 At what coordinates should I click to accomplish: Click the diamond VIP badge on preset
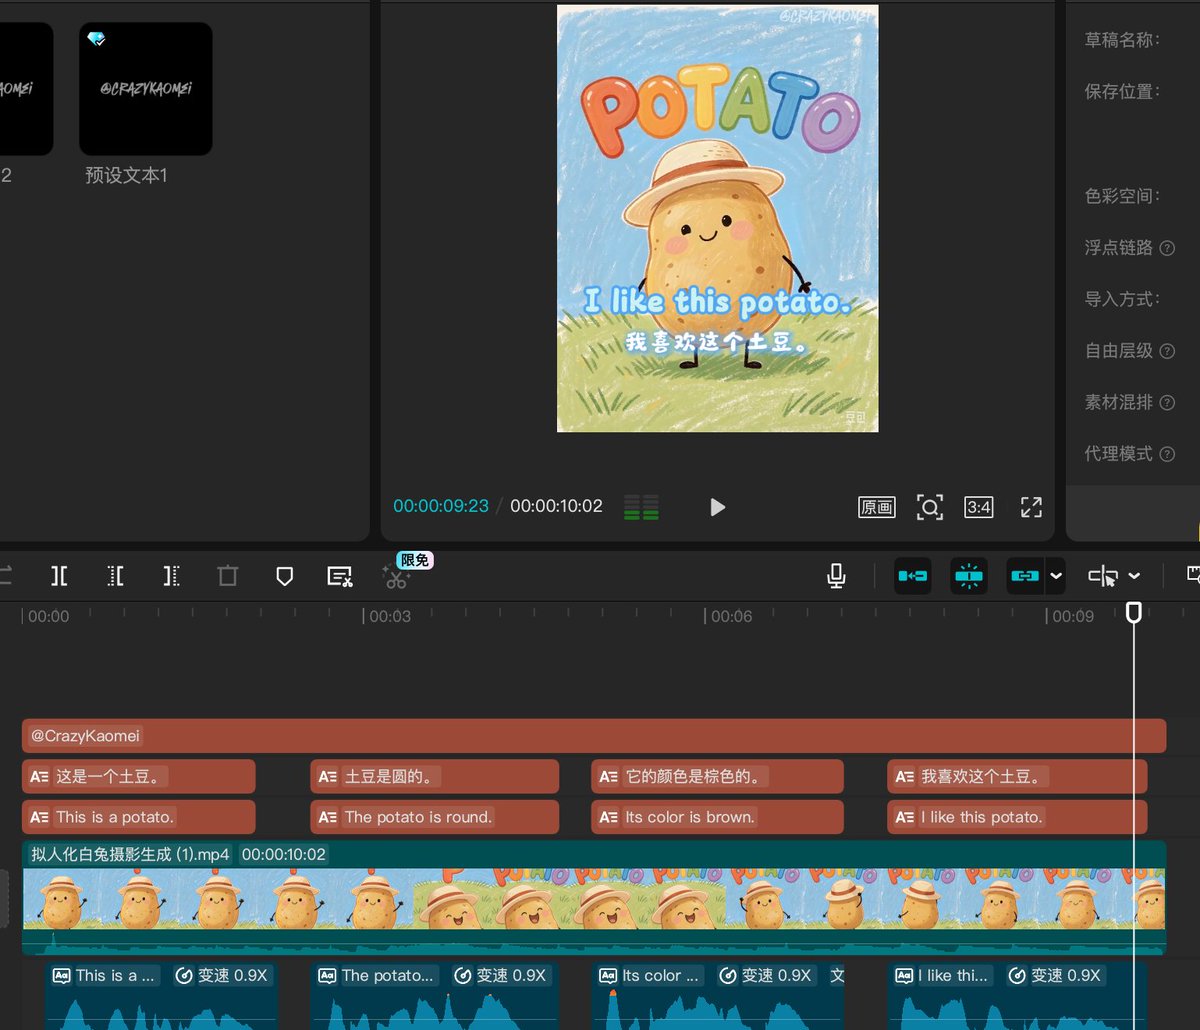96,39
